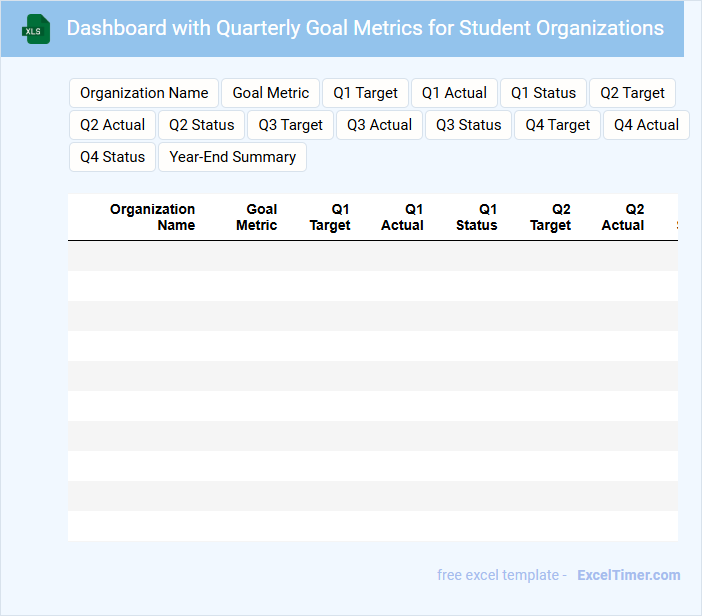The width and height of the screenshot is (702, 616).
Task: Click the Q3 Status tag
Action: pyautogui.click(x=468, y=125)
